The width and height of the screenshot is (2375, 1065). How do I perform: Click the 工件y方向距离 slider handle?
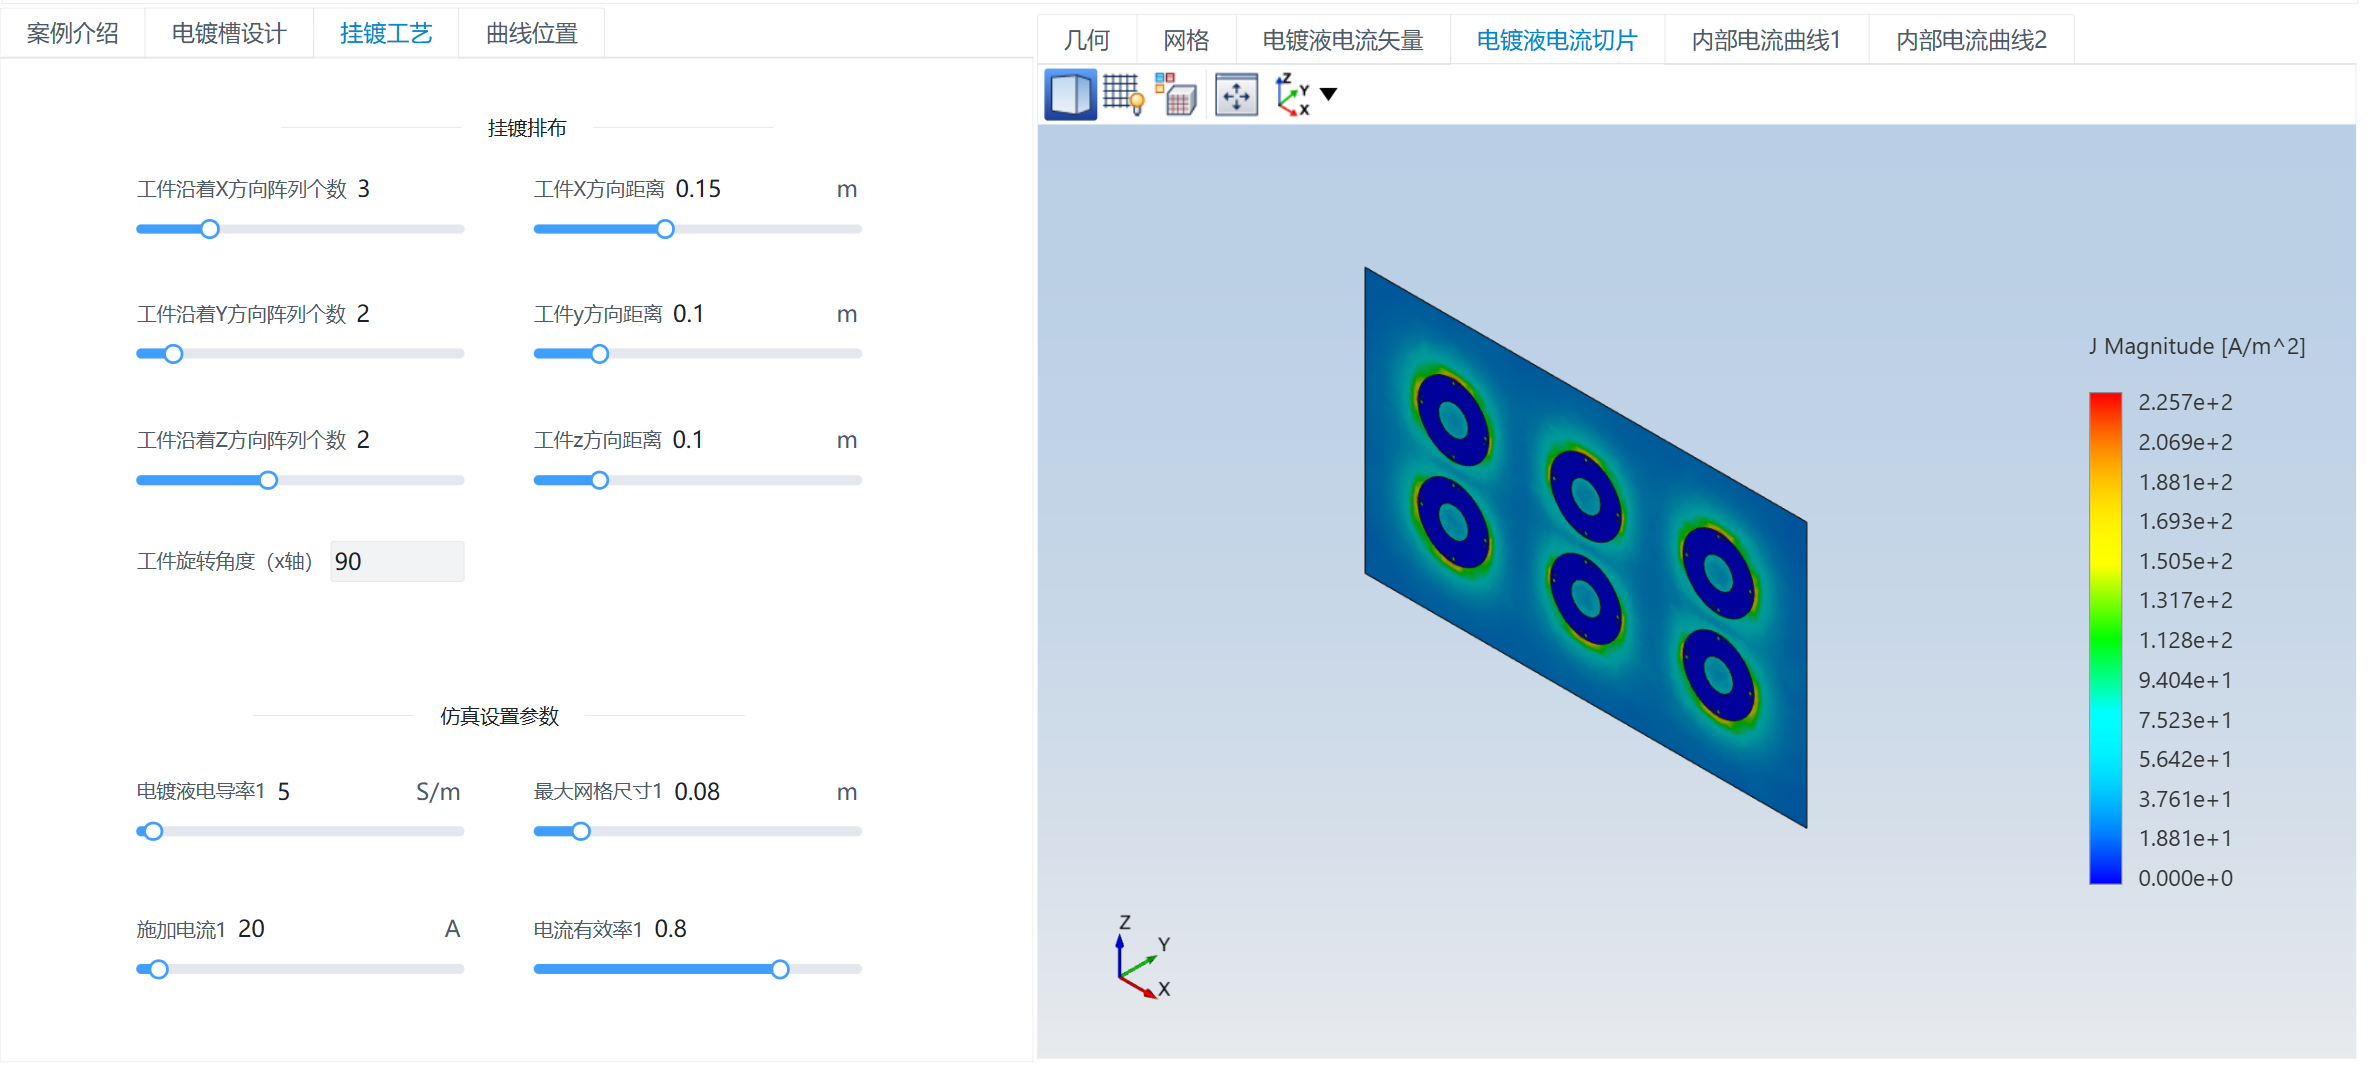click(x=599, y=354)
